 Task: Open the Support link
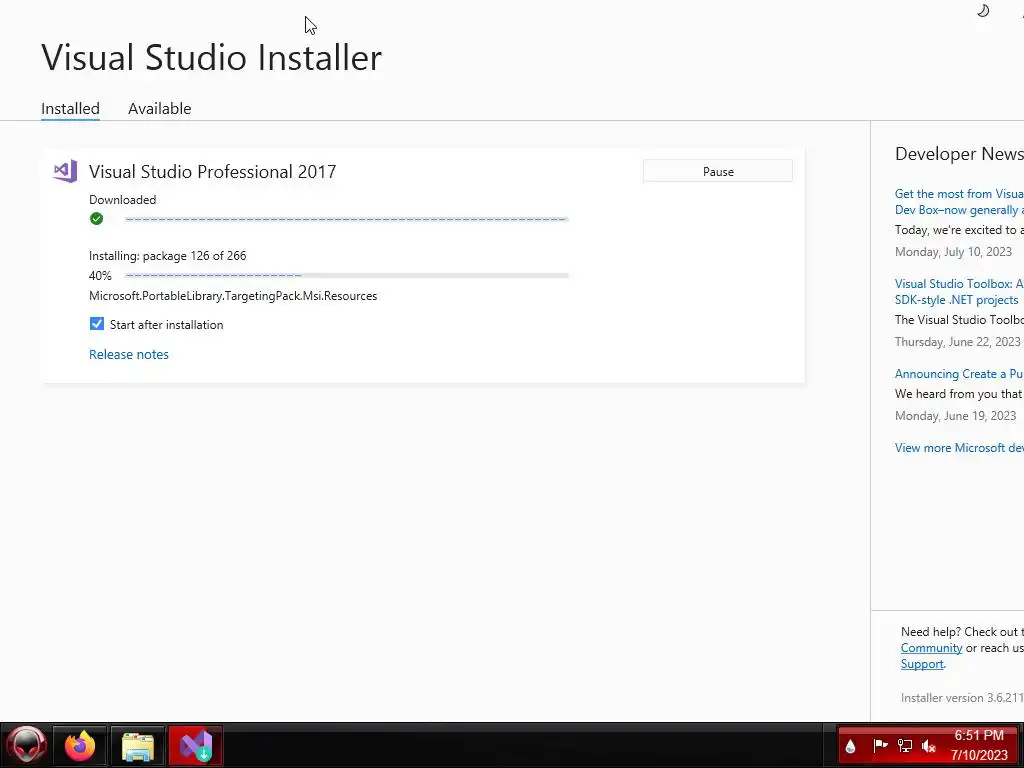pyautogui.click(x=922, y=664)
